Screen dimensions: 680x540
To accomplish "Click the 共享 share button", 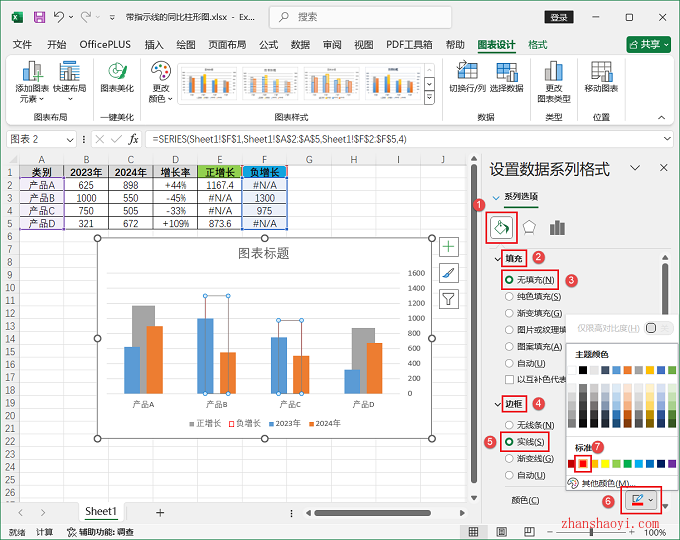I will (x=648, y=45).
